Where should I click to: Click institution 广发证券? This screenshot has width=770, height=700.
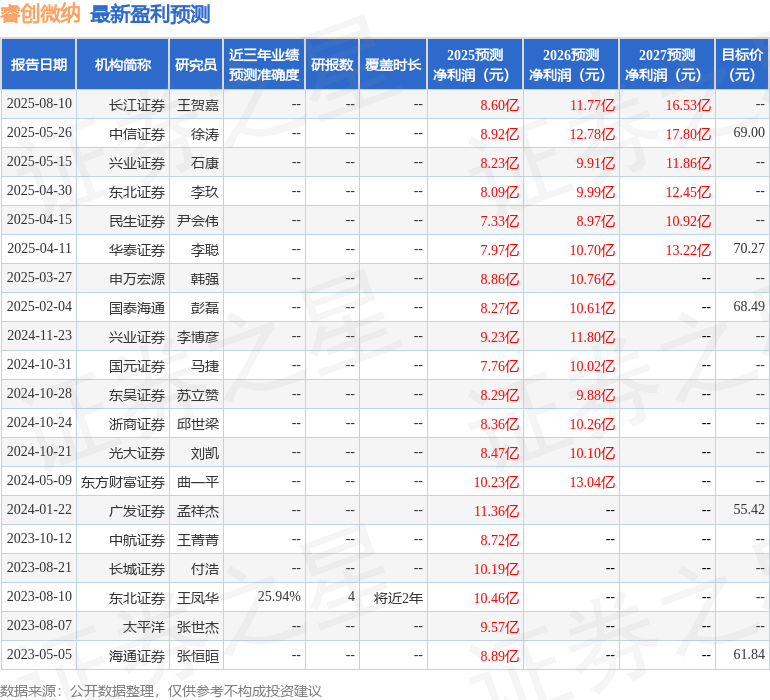137,511
